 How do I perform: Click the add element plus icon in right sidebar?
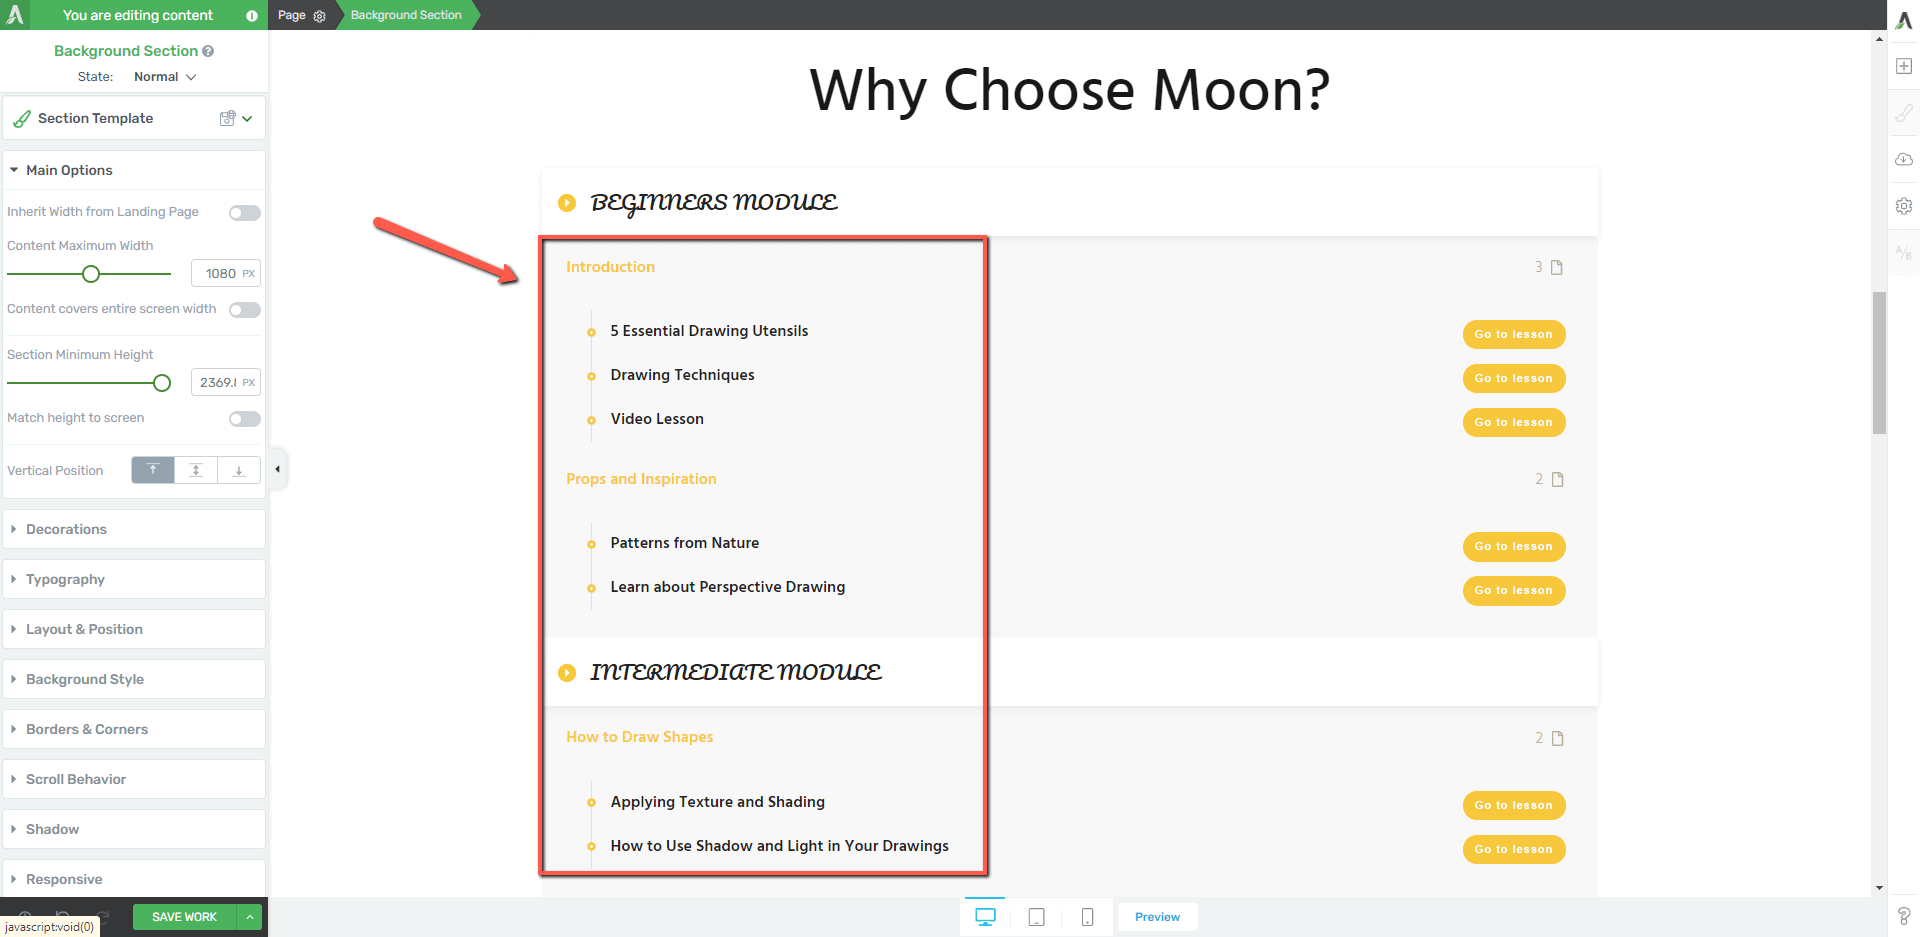coord(1904,66)
